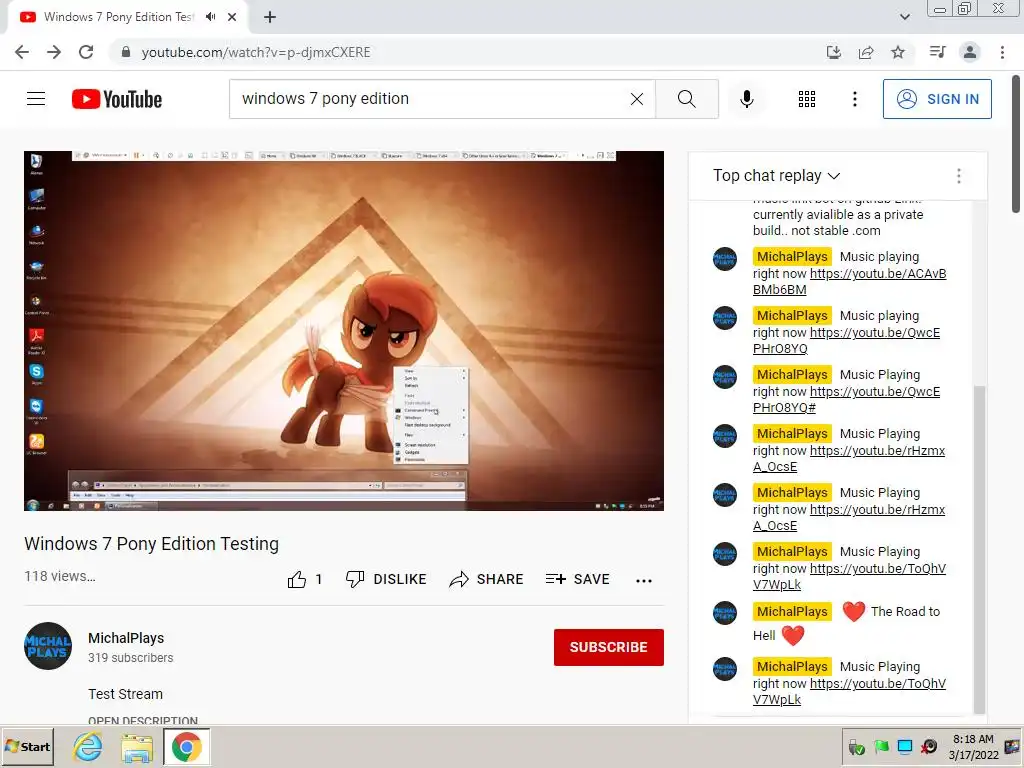Mute the tab via speaker icon
Viewport: 1024px width, 768px height.
[210, 17]
